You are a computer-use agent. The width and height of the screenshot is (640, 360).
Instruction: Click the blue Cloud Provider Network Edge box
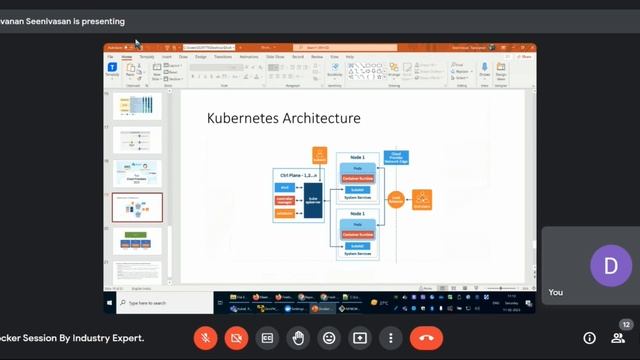(396, 158)
